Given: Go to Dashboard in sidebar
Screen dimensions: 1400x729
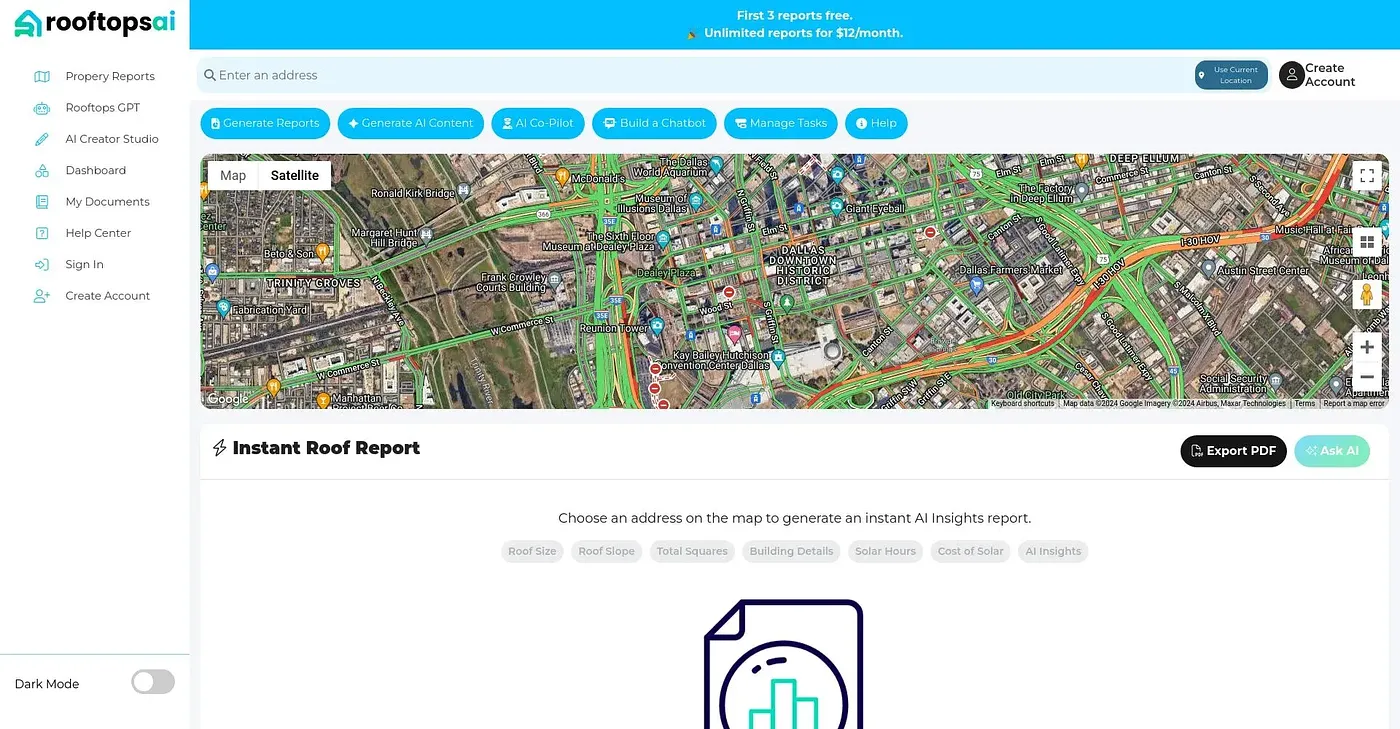Looking at the screenshot, I should [96, 170].
